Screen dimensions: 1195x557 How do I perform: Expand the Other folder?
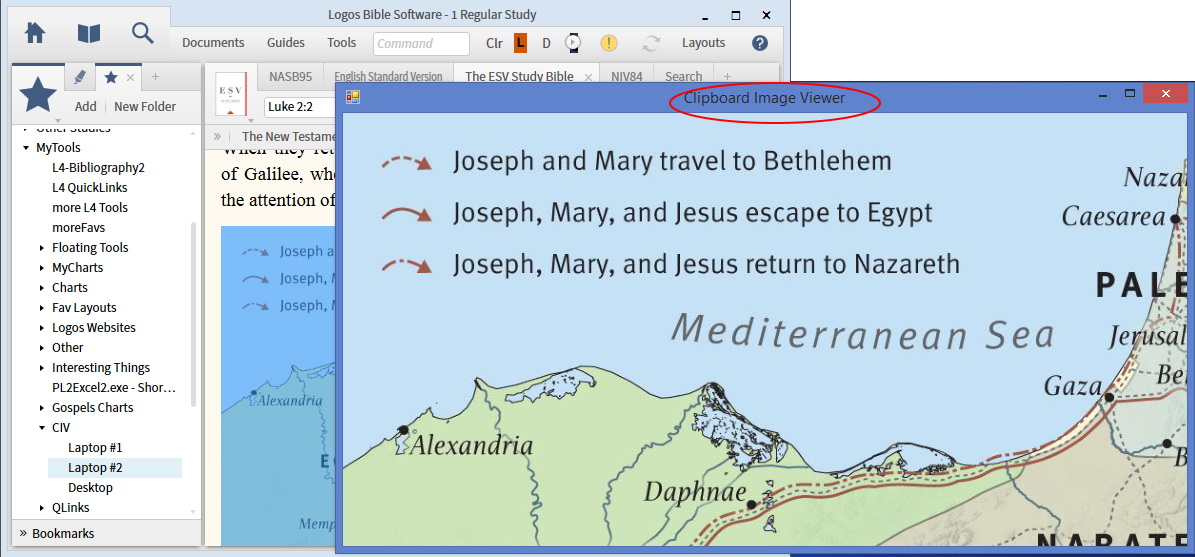(x=42, y=347)
